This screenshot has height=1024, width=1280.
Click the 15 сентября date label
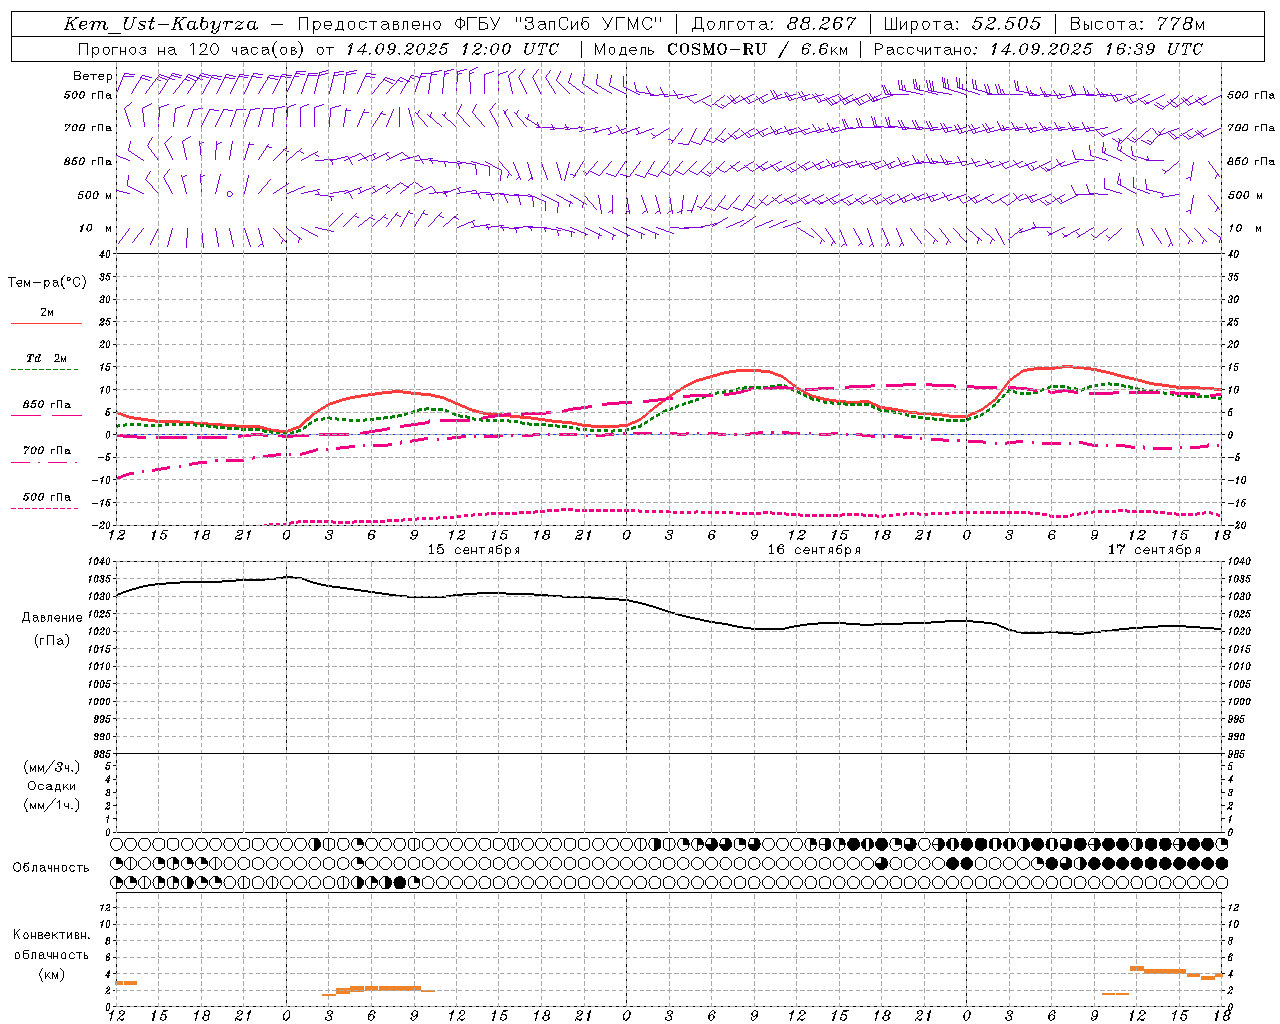pyautogui.click(x=474, y=550)
